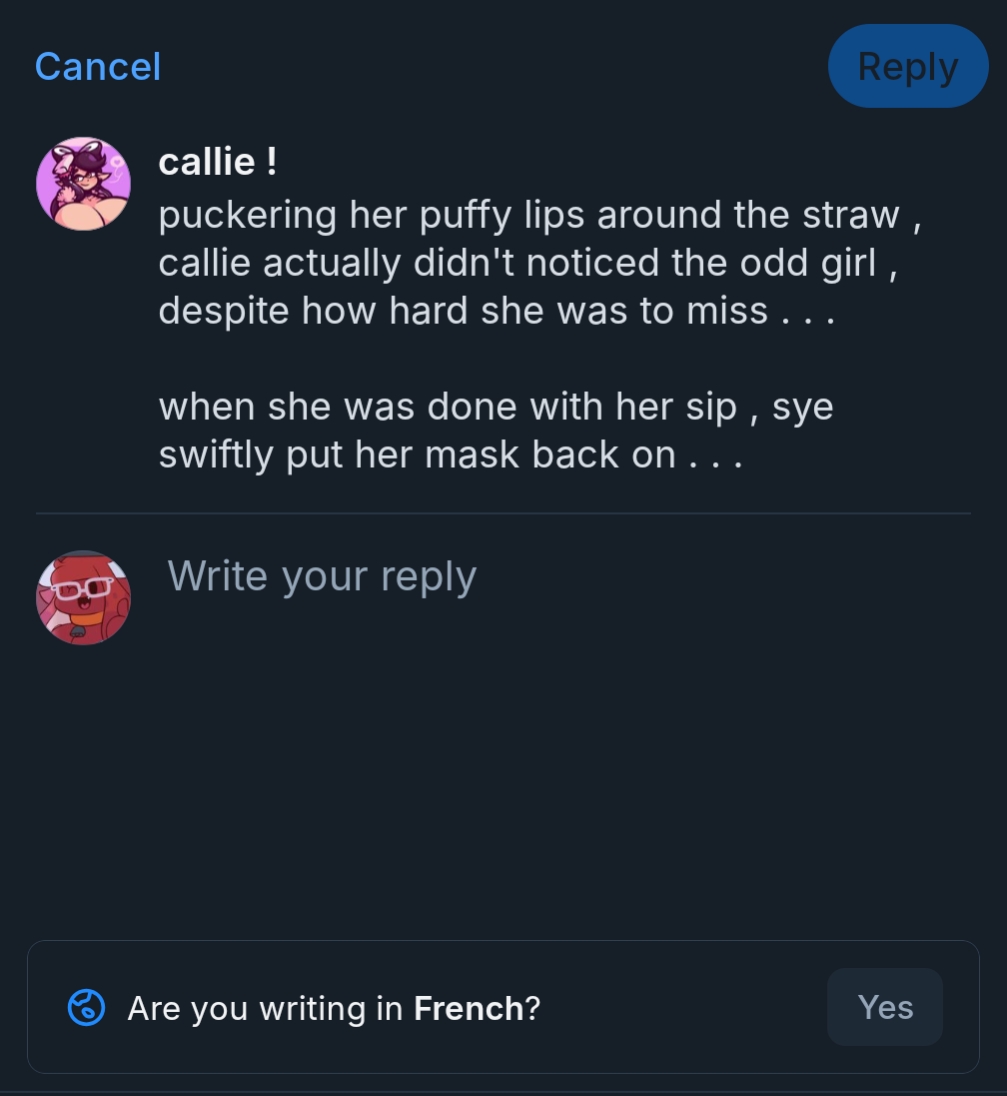Confirm writing in French with Yes

click(x=884, y=1007)
